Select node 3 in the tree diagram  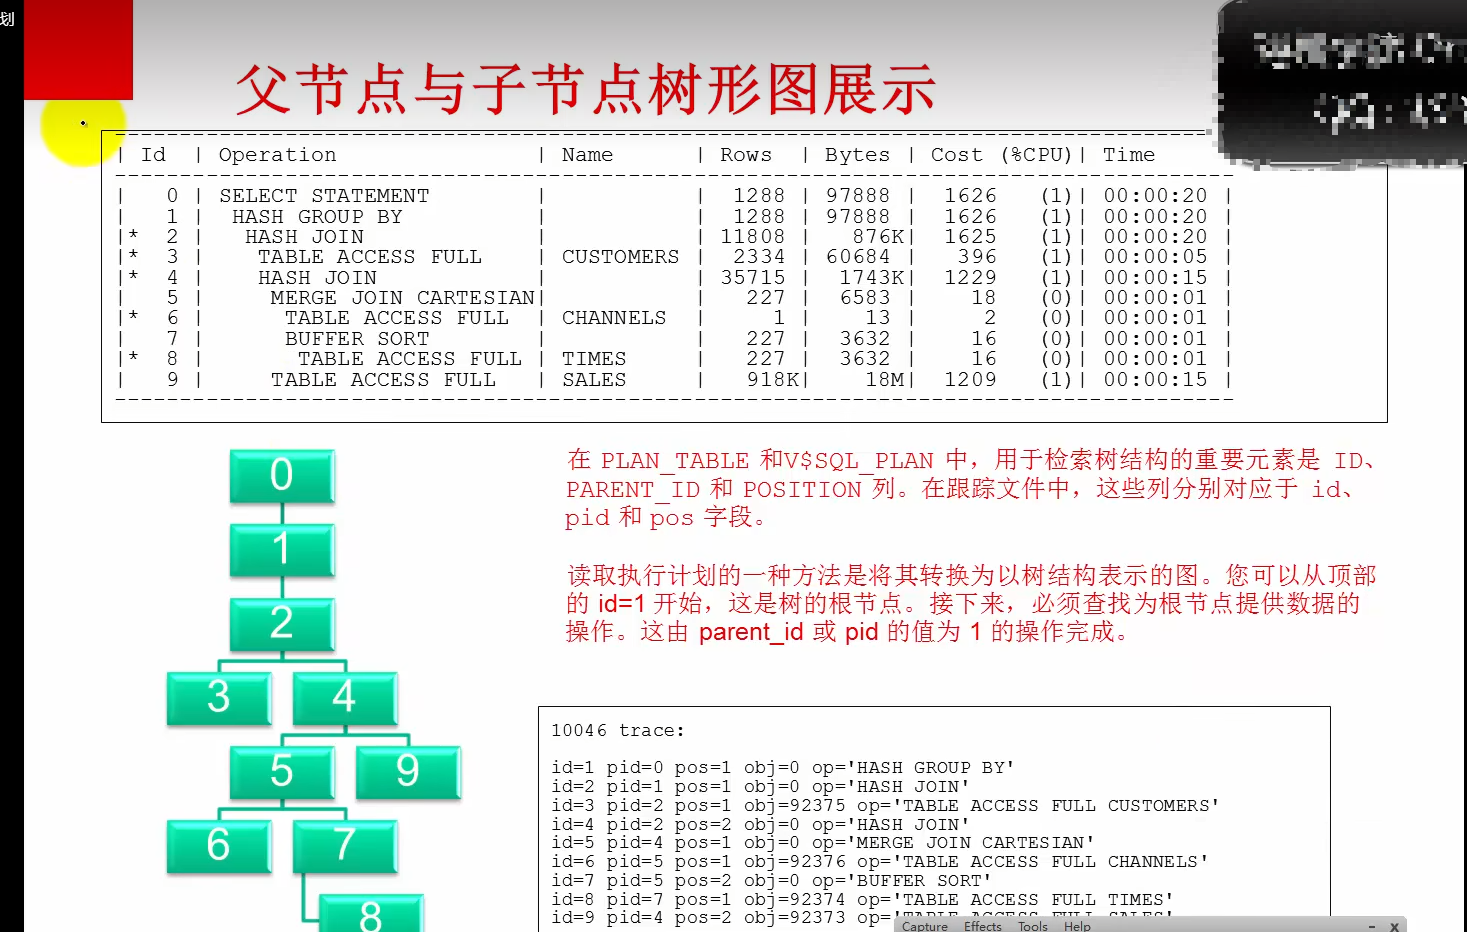(219, 698)
